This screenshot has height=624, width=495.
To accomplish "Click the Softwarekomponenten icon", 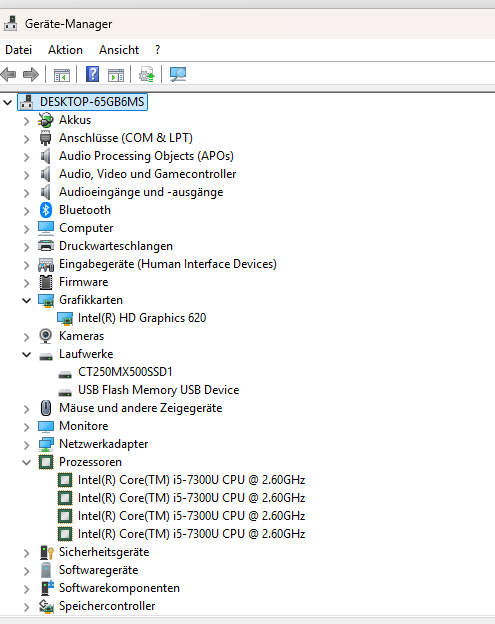I will (x=47, y=588).
